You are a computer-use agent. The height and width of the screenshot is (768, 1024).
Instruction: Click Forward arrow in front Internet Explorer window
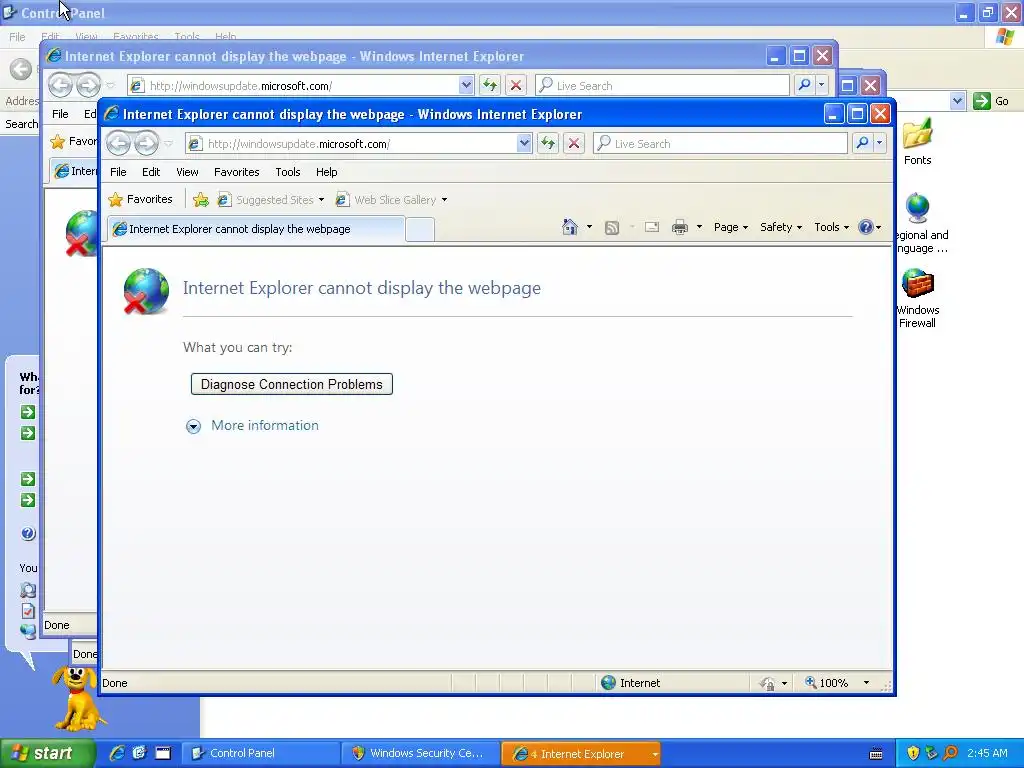click(146, 143)
